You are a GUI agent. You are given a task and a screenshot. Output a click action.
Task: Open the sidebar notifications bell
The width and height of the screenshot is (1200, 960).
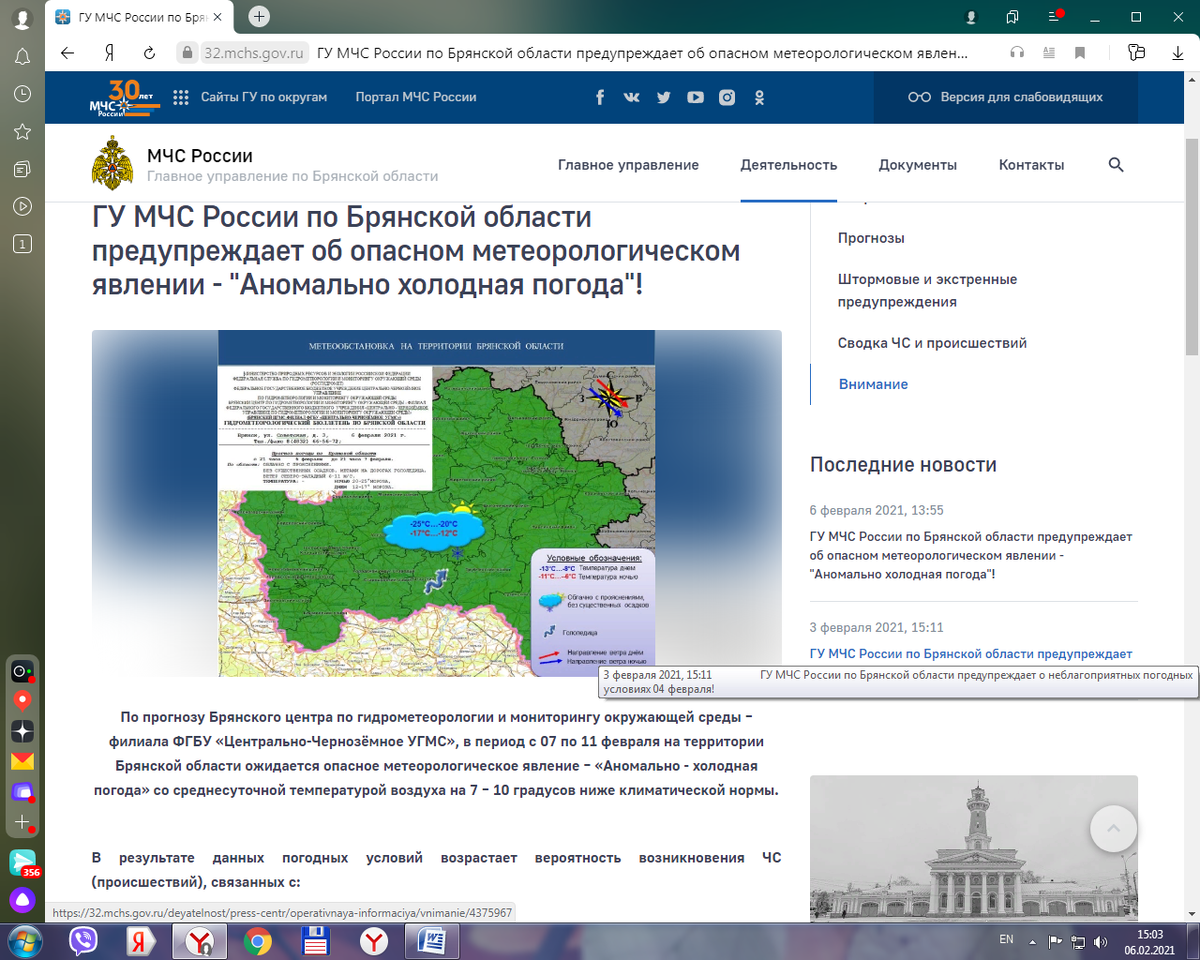pos(22,56)
